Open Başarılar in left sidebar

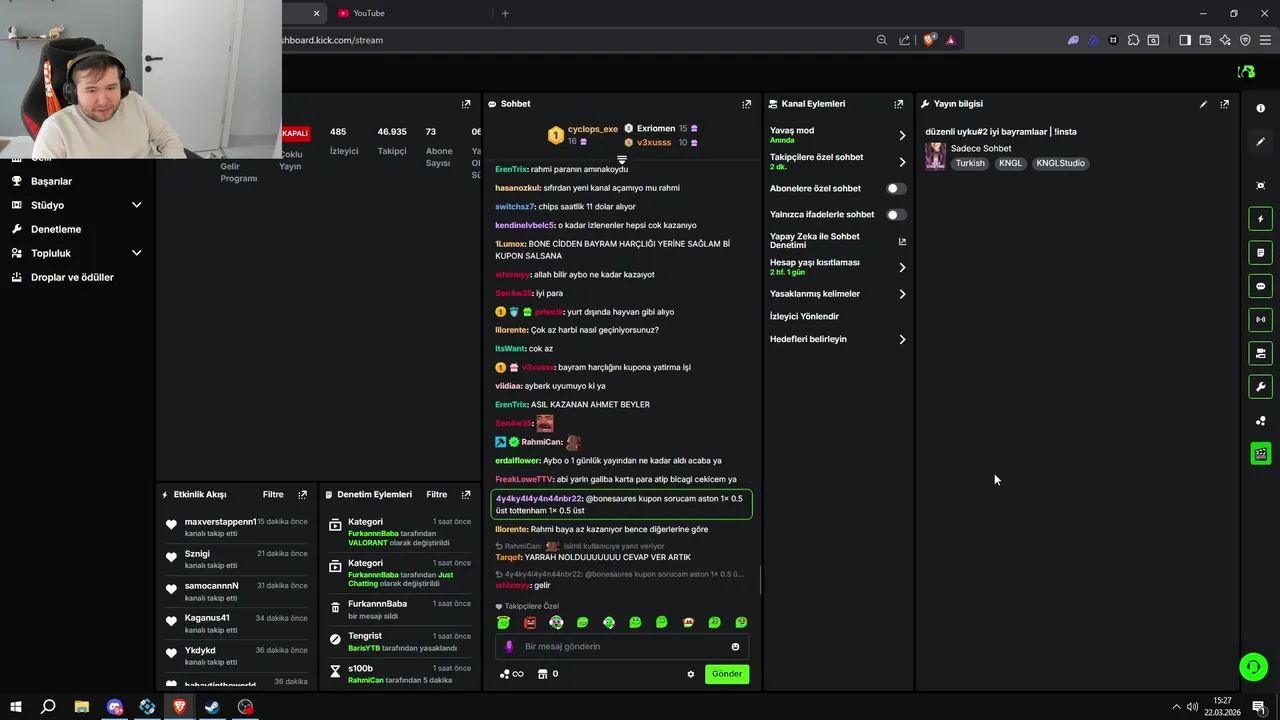click(x=51, y=181)
